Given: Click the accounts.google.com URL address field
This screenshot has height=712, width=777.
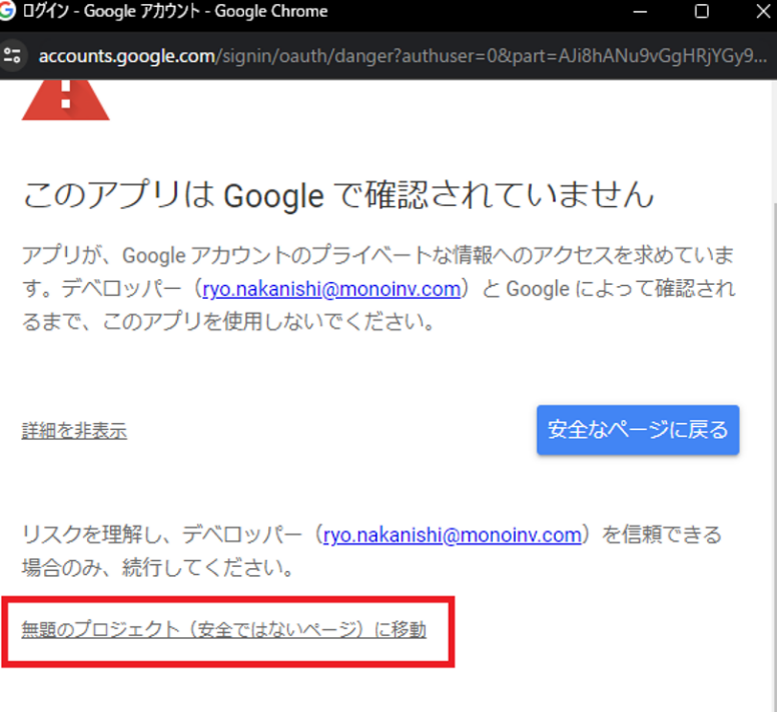Looking at the screenshot, I should click(402, 56).
